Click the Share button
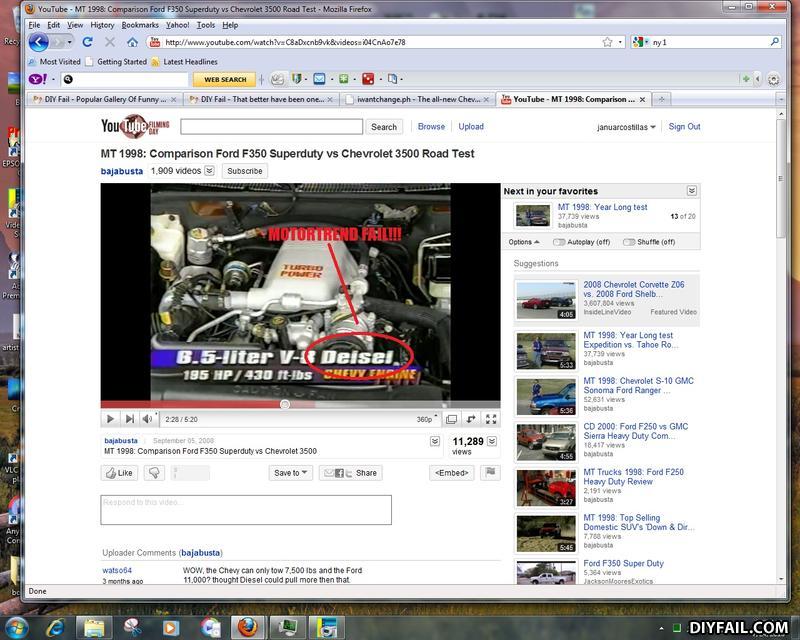This screenshot has height=640, width=800. tap(351, 473)
